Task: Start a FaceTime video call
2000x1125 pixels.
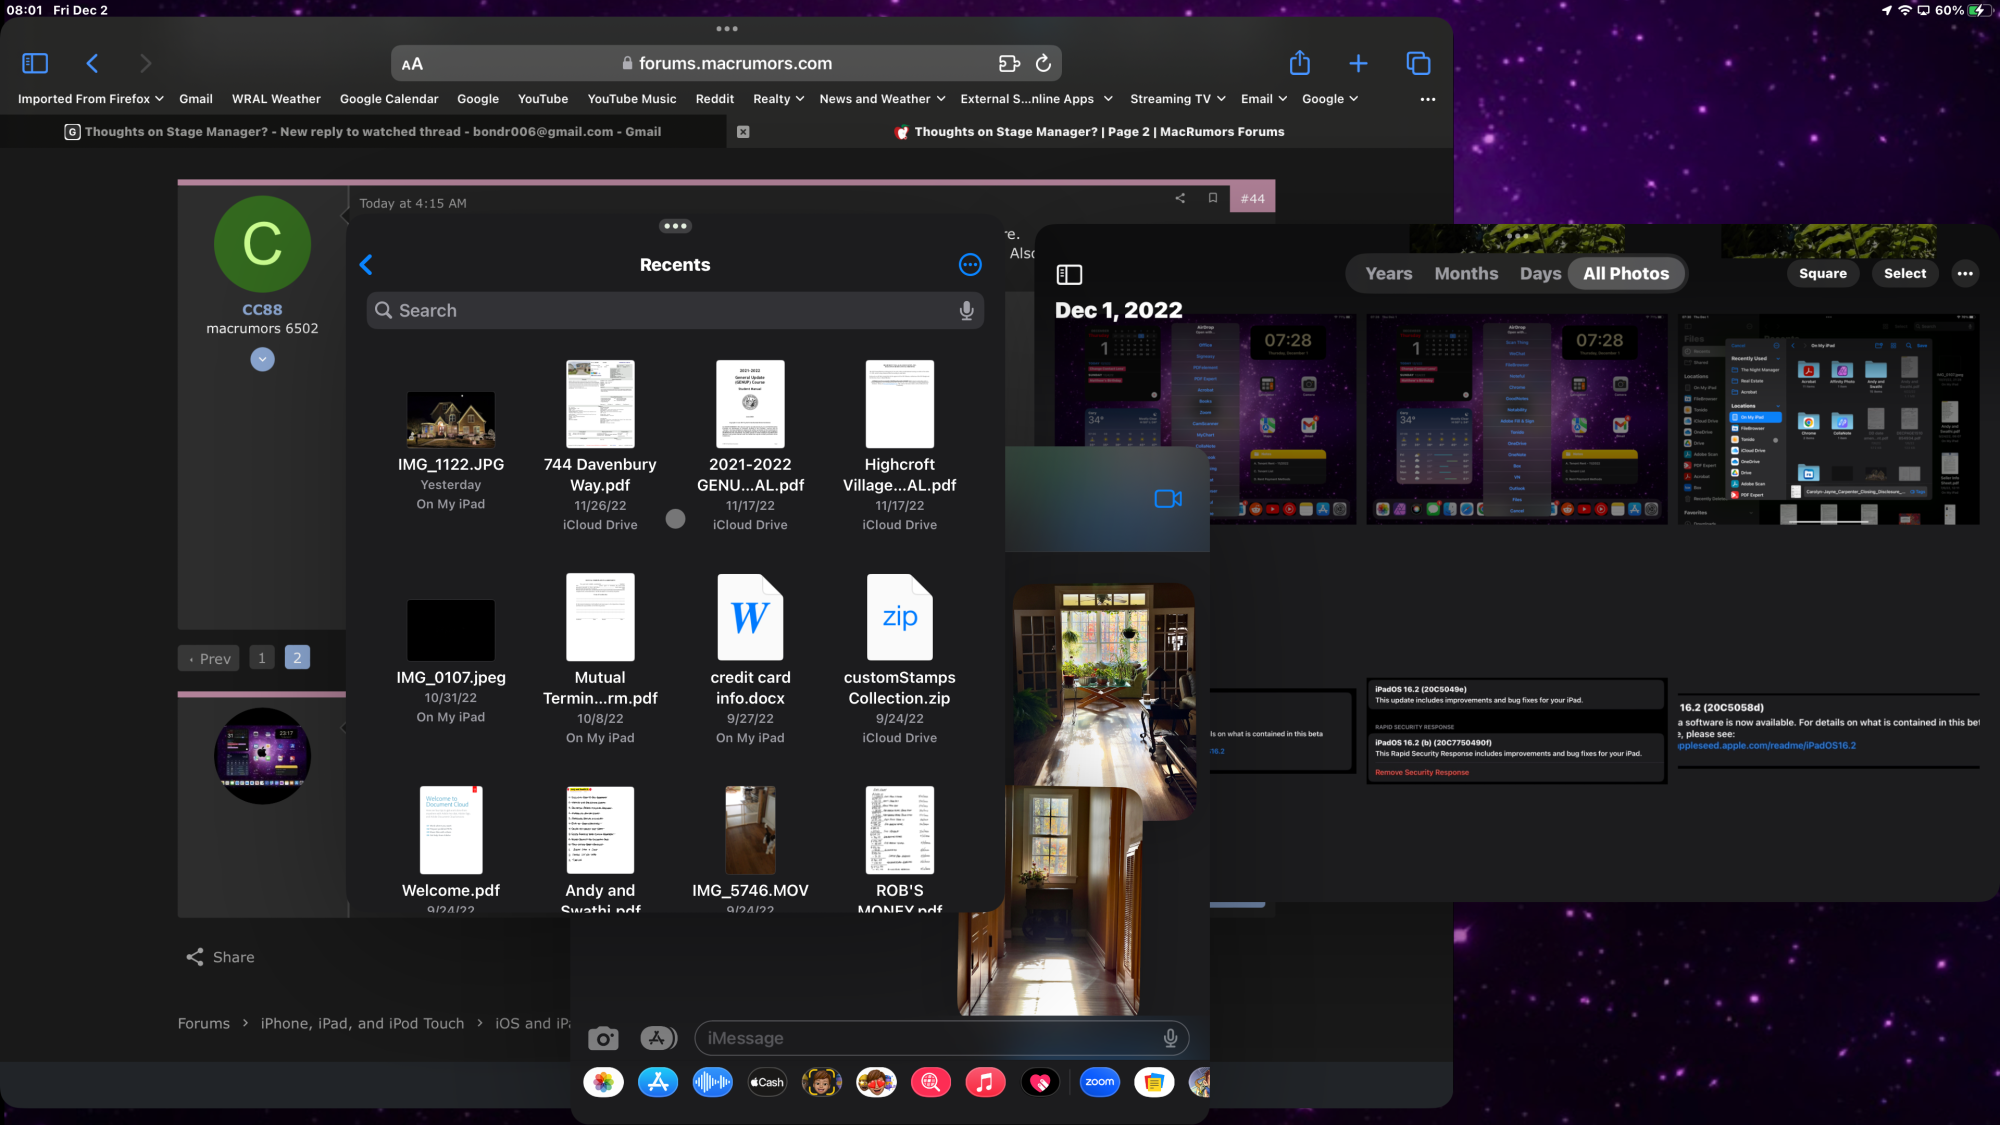Action: tap(1168, 498)
